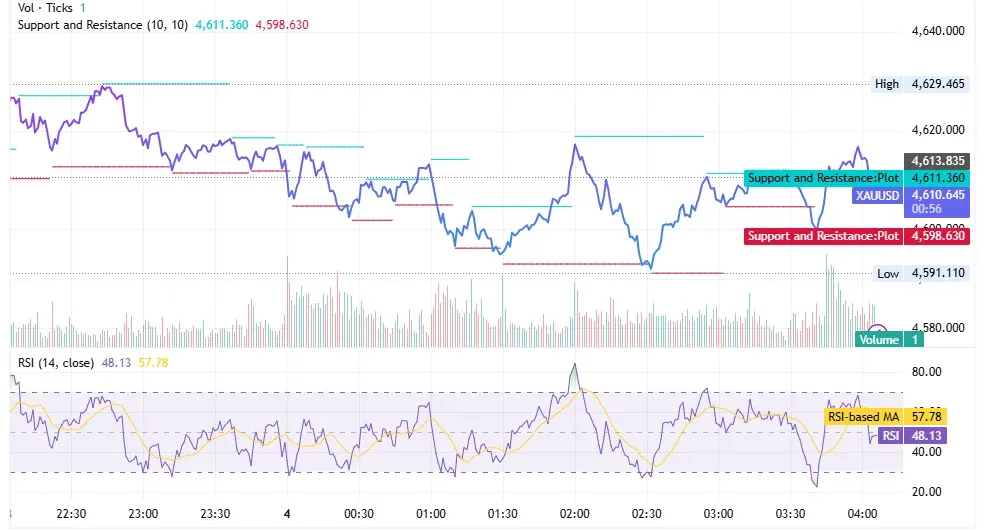Click the 02:30 time axis label

click(646, 514)
